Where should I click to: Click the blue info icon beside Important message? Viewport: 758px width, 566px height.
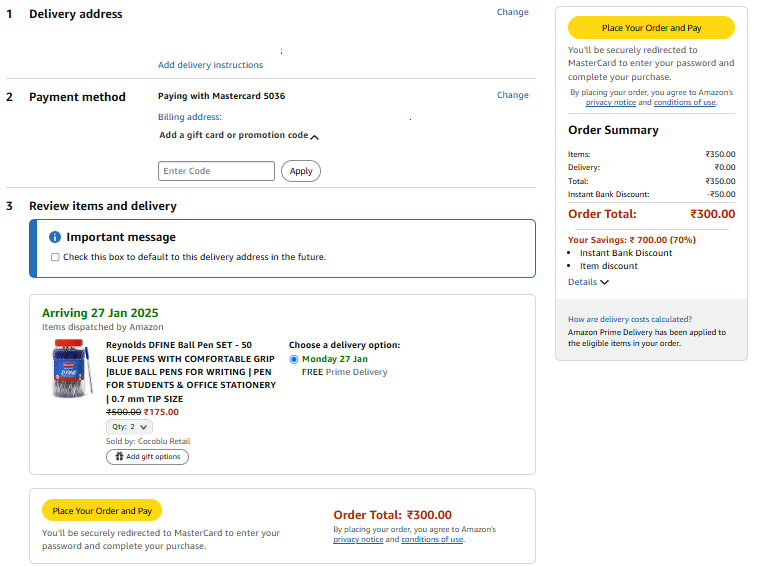tap(55, 237)
